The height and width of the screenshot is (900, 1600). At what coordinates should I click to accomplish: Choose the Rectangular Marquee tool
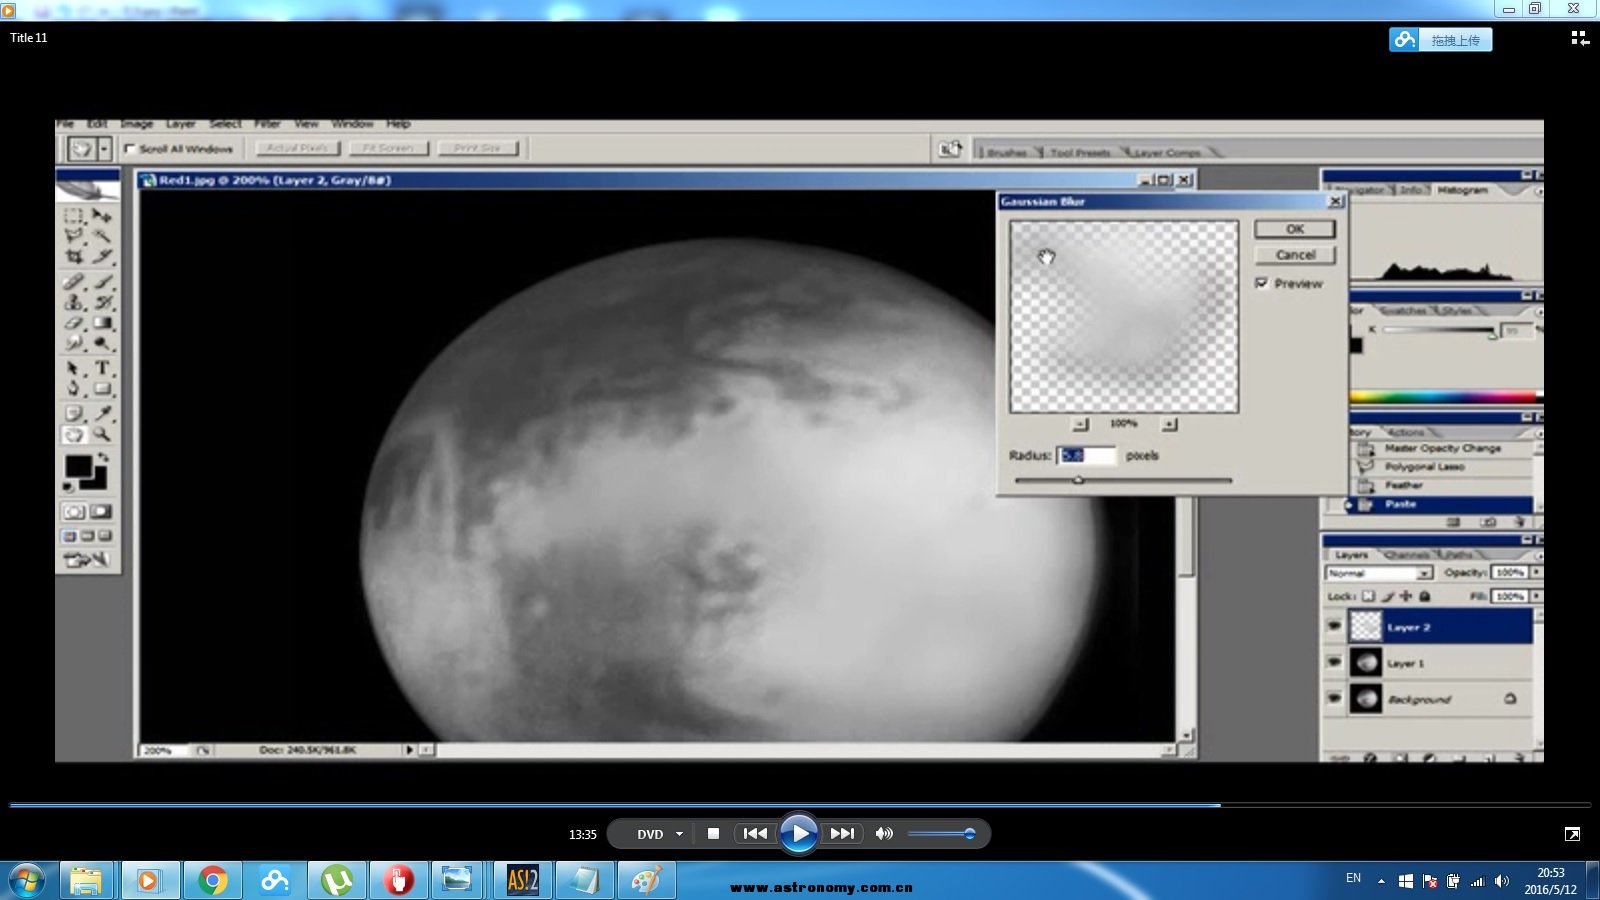(74, 215)
